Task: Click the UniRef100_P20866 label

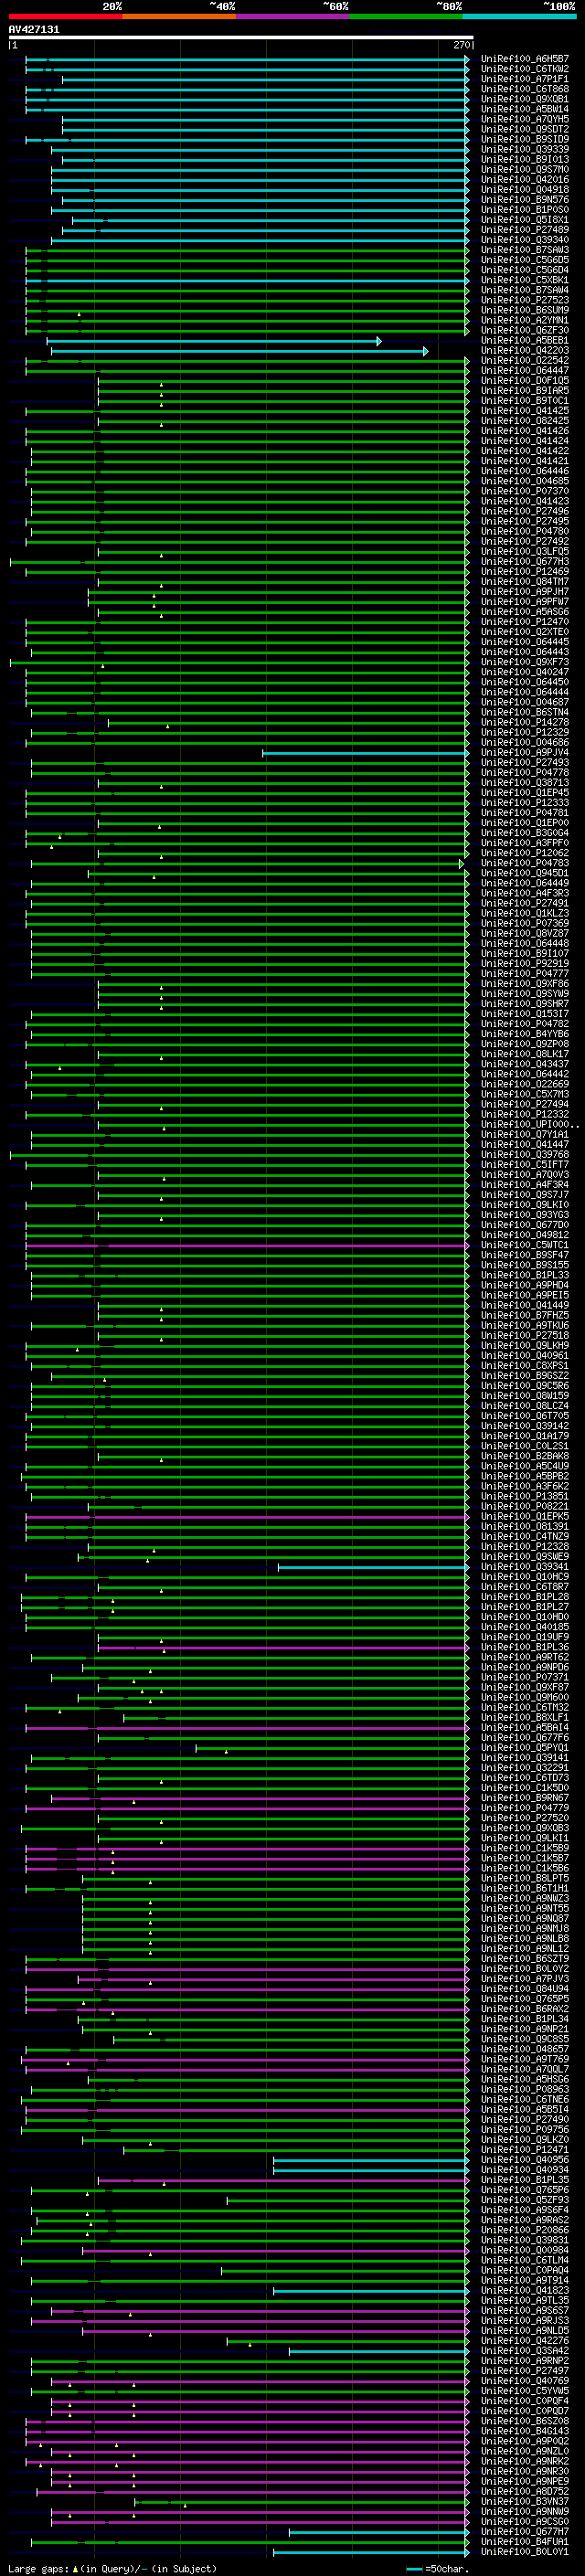Action: [525, 2230]
